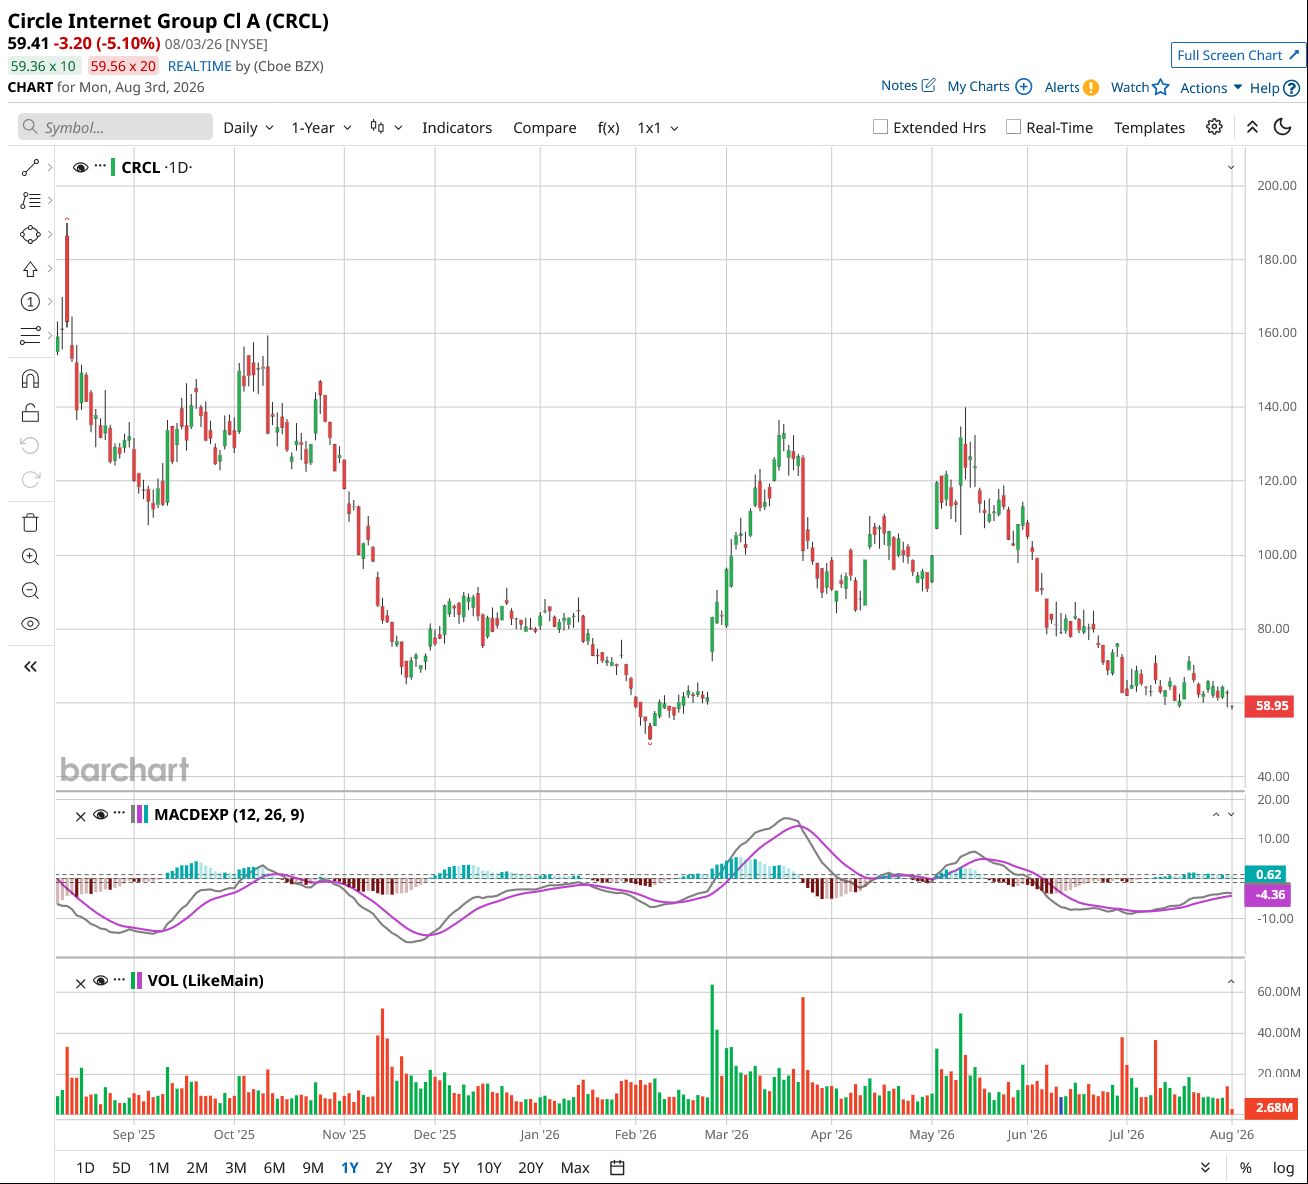Click the Help question mark icon
This screenshot has width=1308, height=1184.
(x=1291, y=88)
